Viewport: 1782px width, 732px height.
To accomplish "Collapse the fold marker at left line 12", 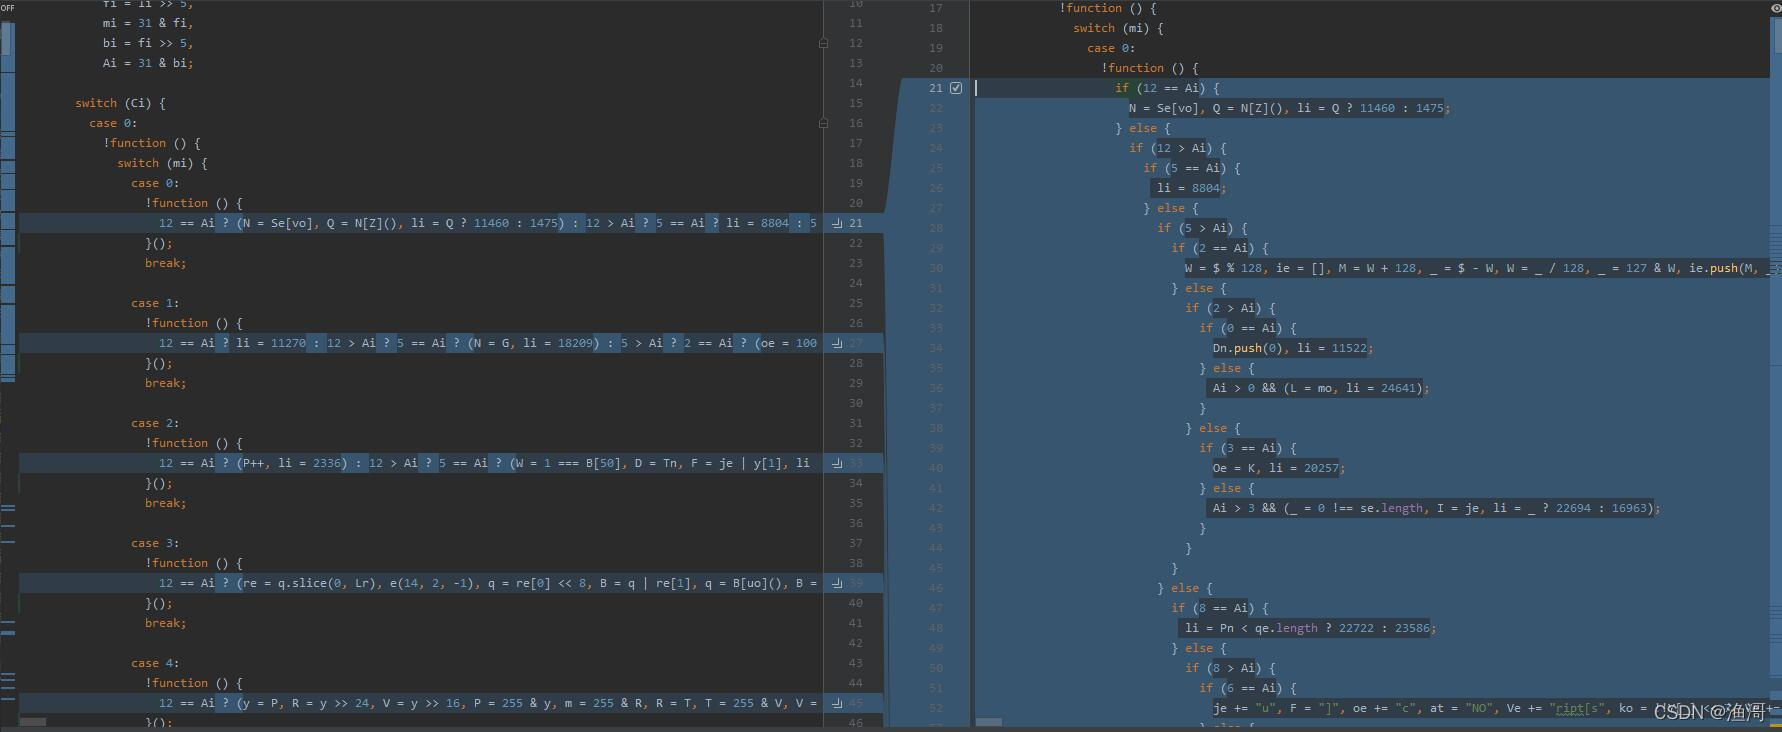I will (x=823, y=43).
